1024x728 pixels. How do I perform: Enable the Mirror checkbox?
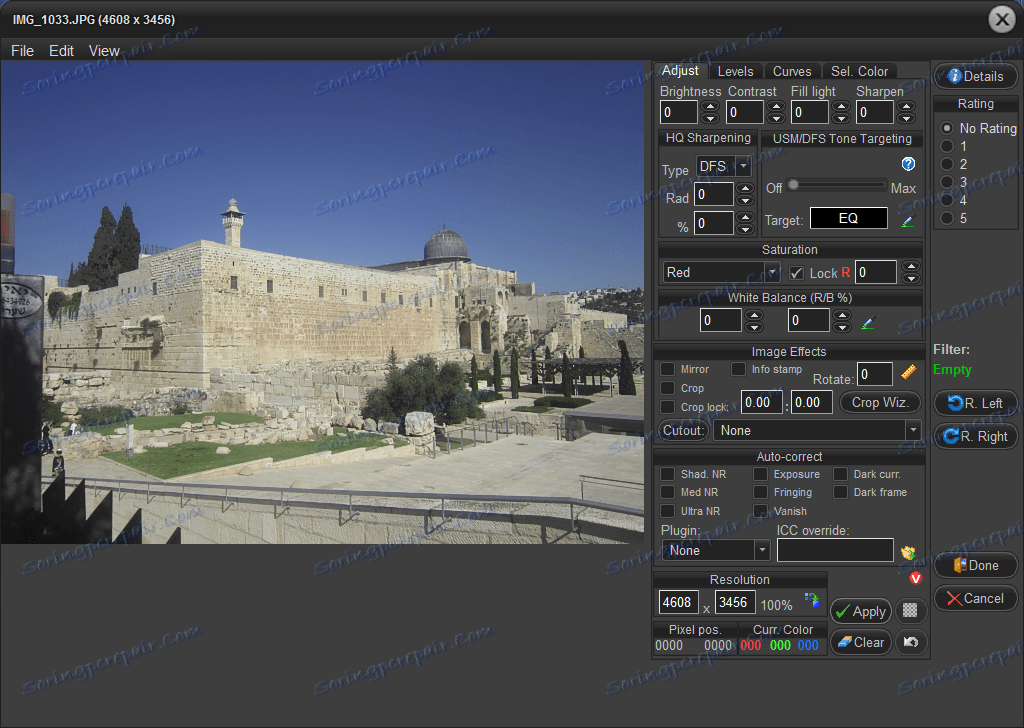coord(667,369)
